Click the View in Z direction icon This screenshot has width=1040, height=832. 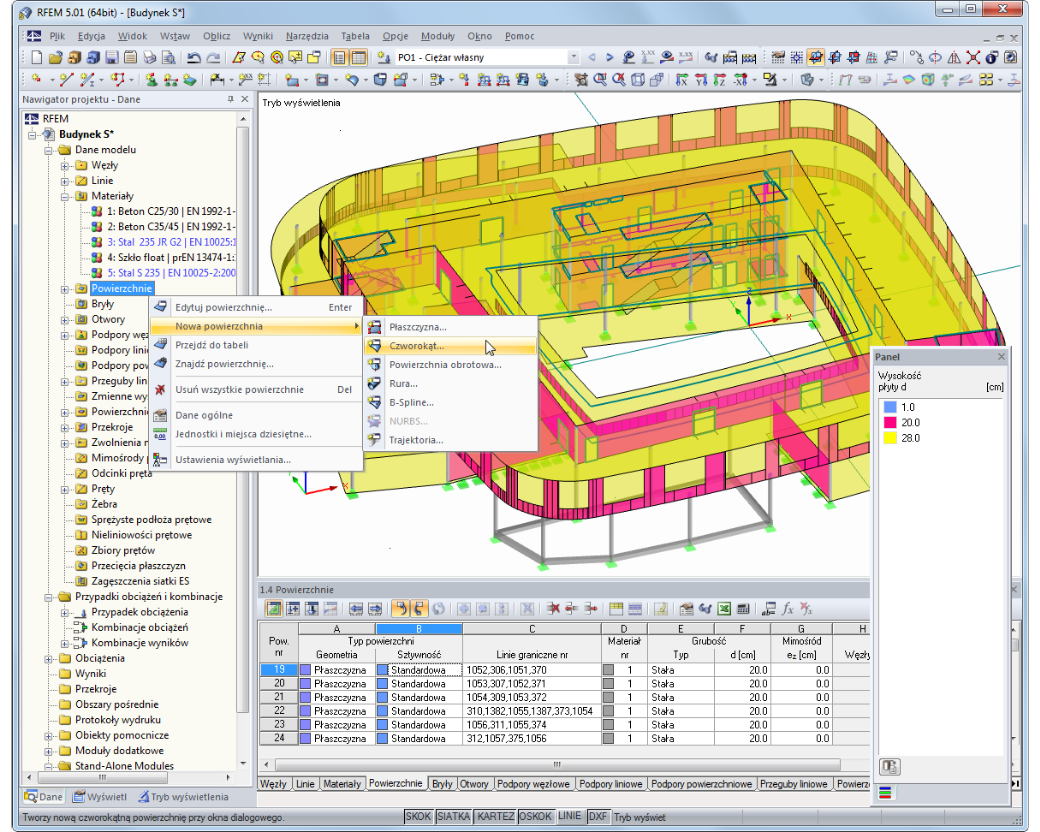[720, 80]
